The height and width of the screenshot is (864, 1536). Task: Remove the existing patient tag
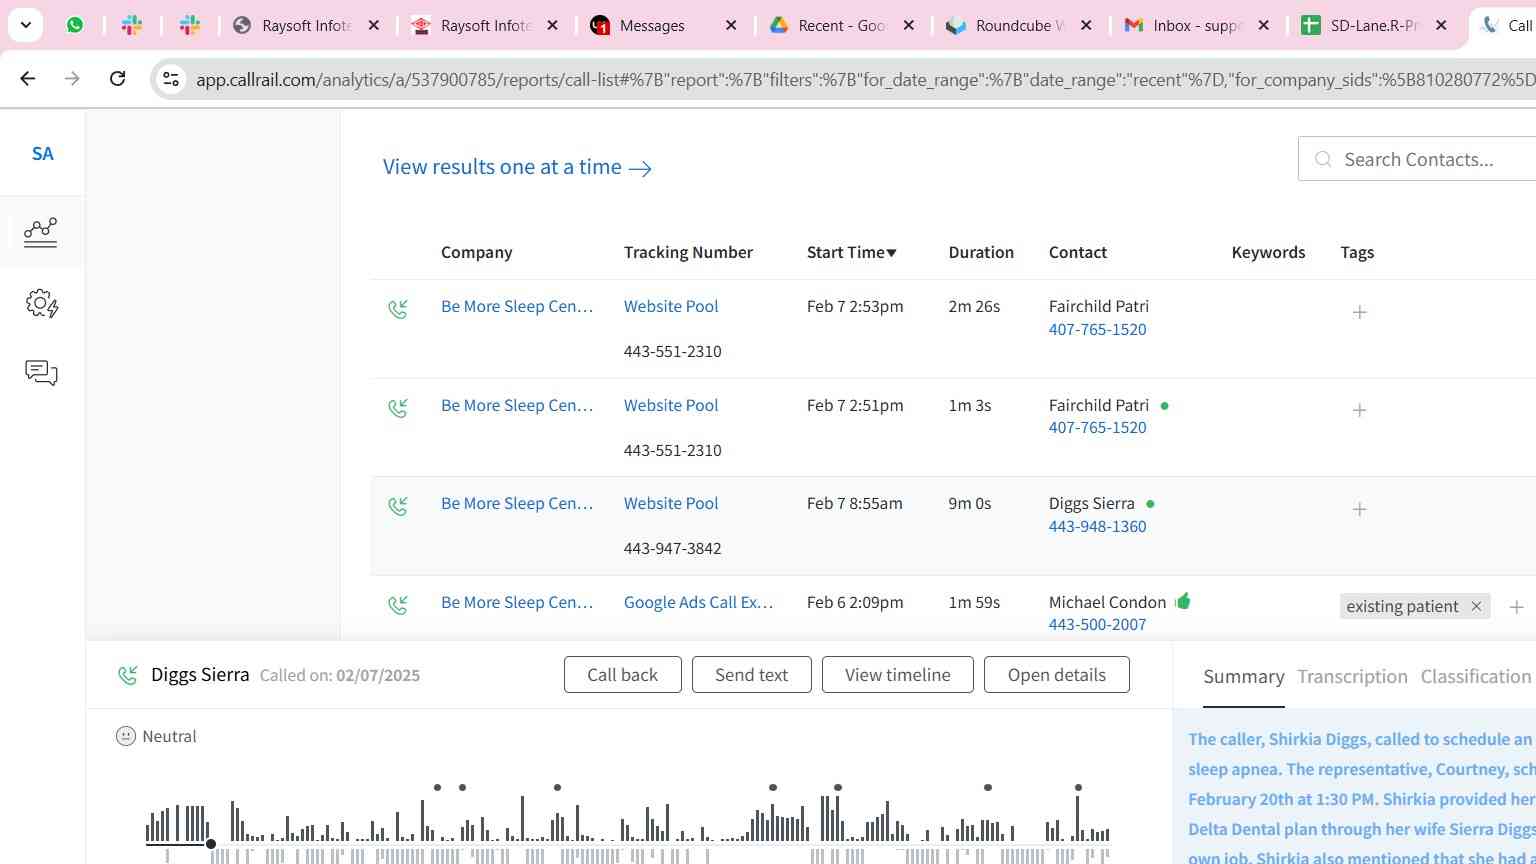click(1476, 606)
